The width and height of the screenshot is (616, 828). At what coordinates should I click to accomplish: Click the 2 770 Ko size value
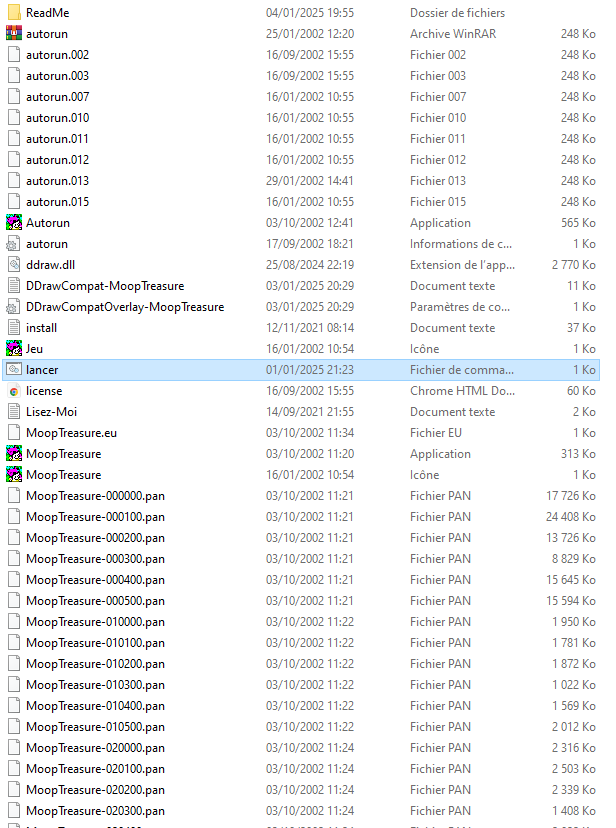(x=574, y=265)
